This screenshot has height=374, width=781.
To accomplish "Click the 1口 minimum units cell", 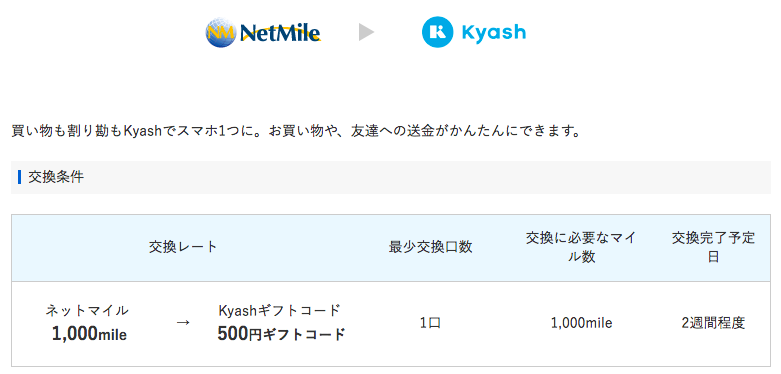I will [x=430, y=323].
